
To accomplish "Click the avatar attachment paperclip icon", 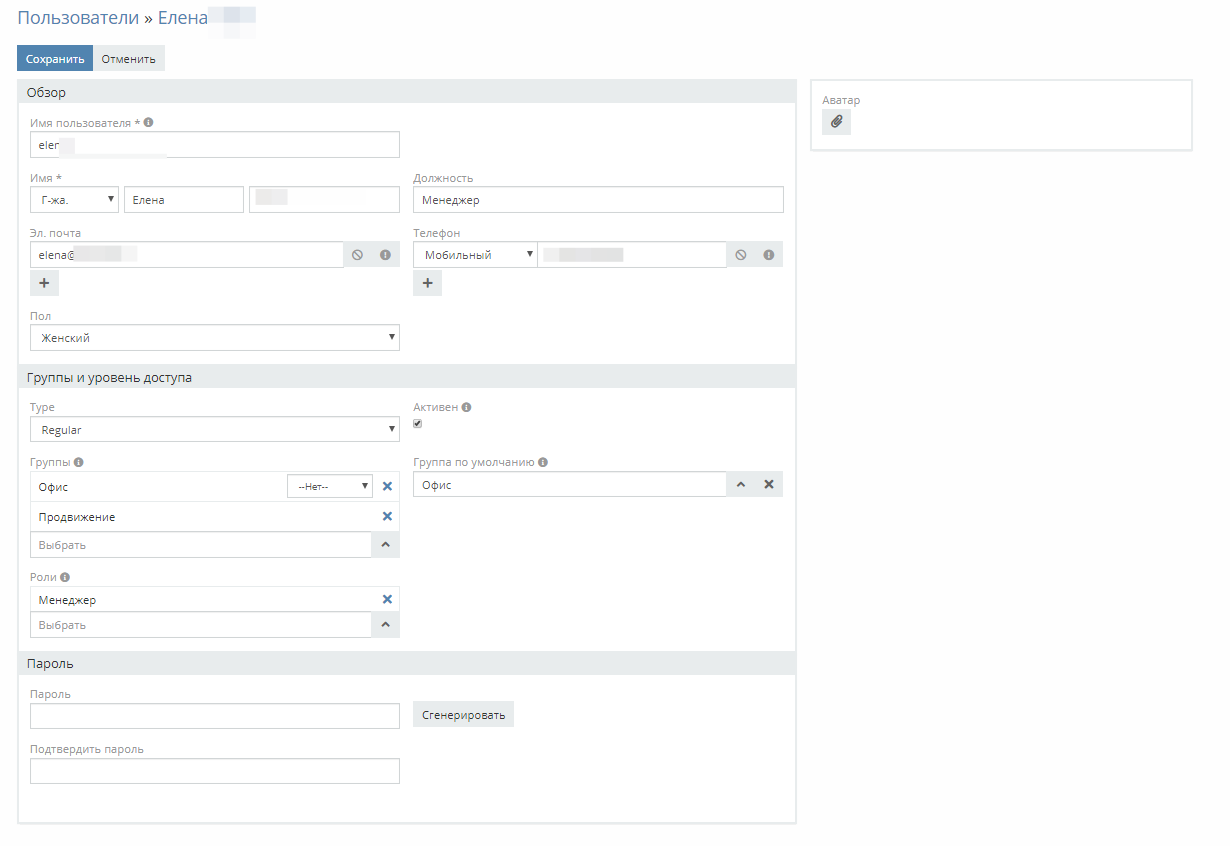I will coord(836,122).
